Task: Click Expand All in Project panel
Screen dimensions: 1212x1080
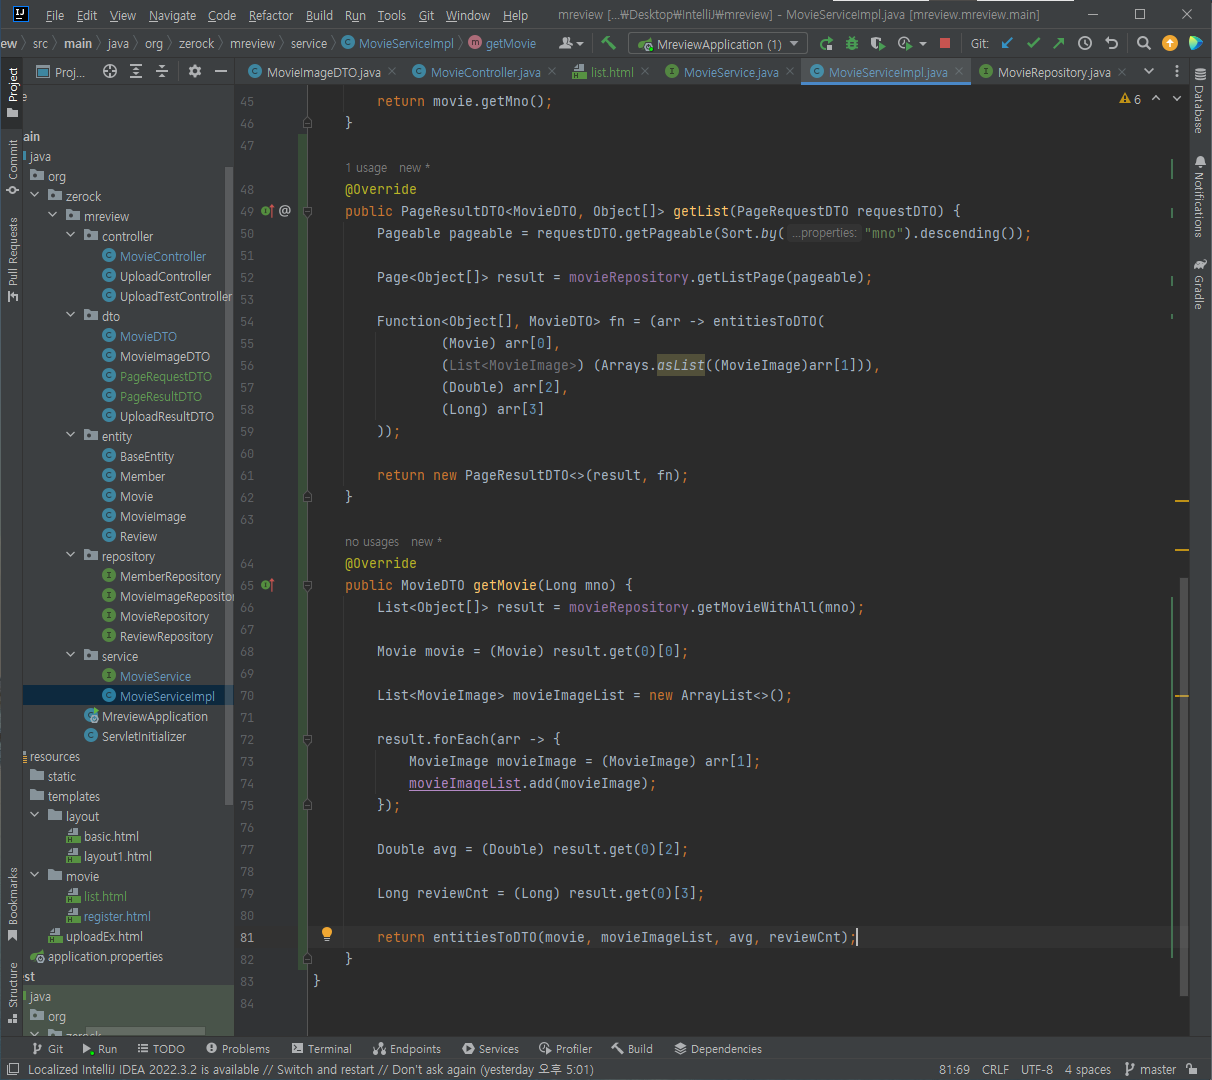Action: coord(136,71)
